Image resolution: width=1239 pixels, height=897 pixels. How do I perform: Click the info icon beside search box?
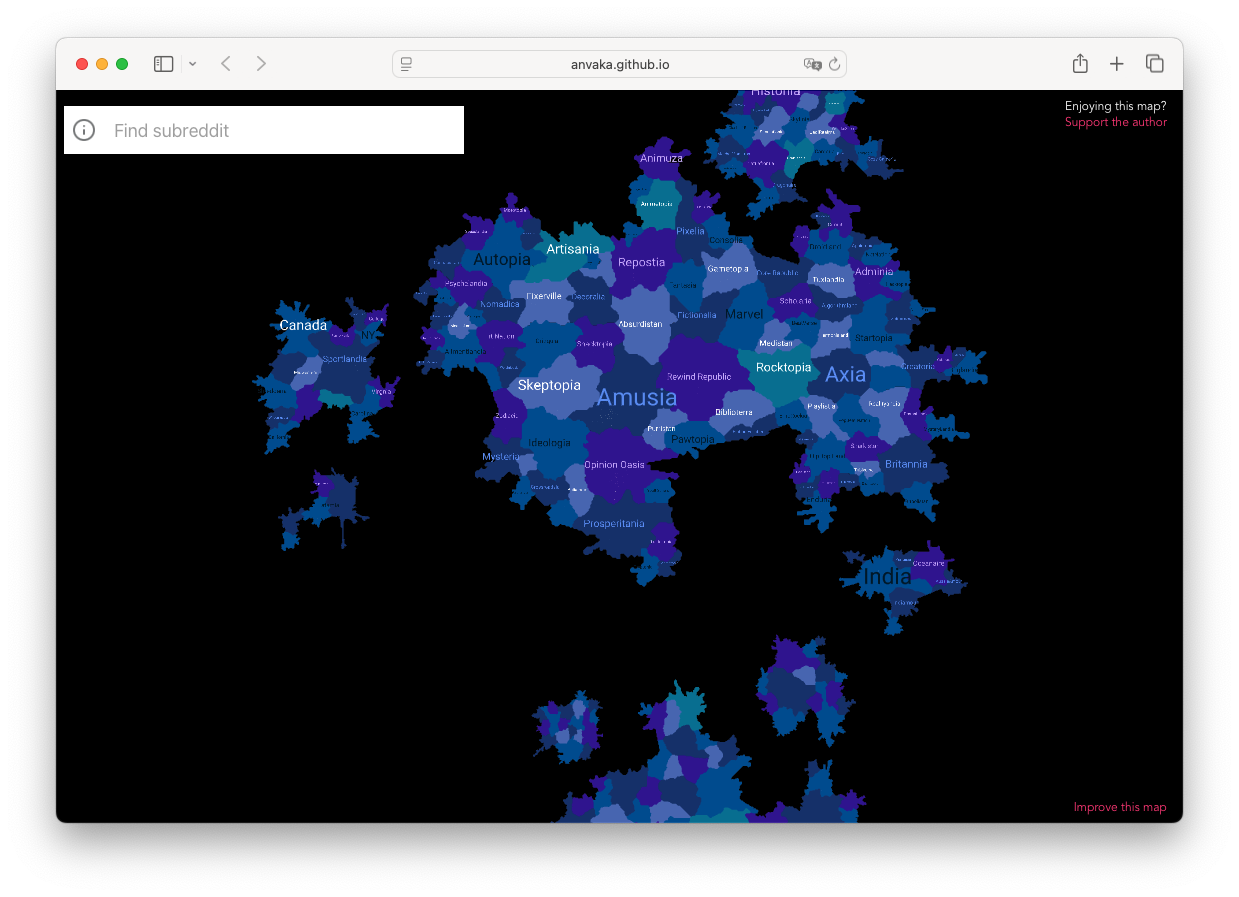84,130
